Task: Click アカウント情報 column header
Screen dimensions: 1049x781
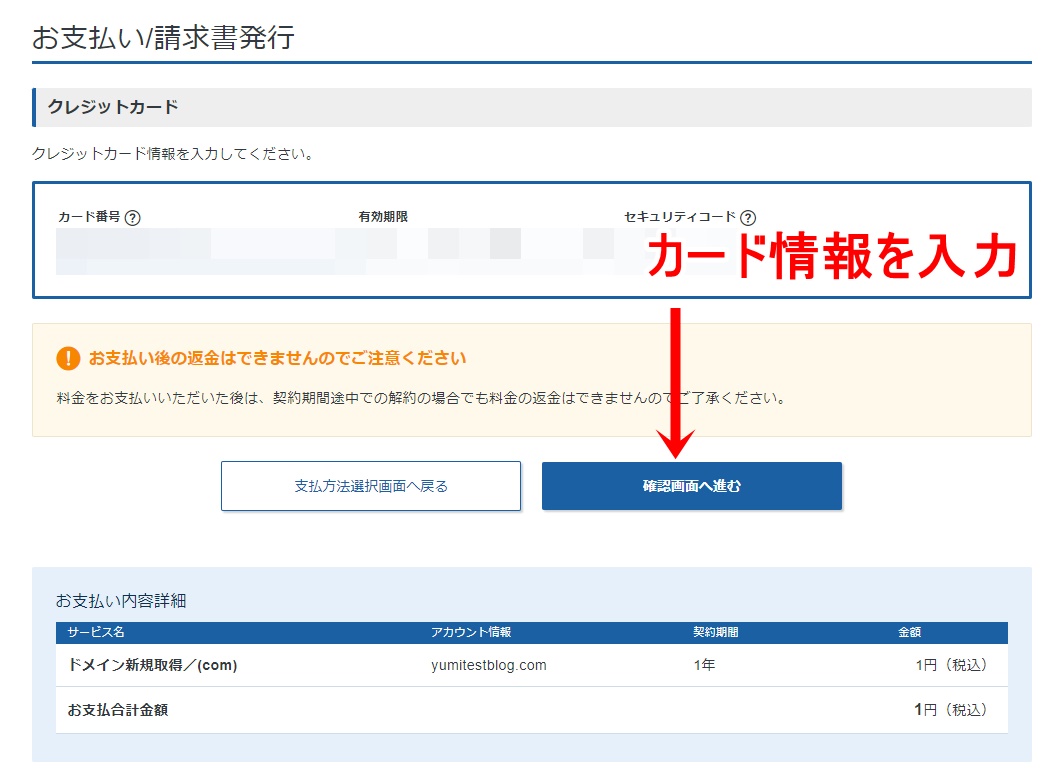Action: pyautogui.click(x=471, y=632)
